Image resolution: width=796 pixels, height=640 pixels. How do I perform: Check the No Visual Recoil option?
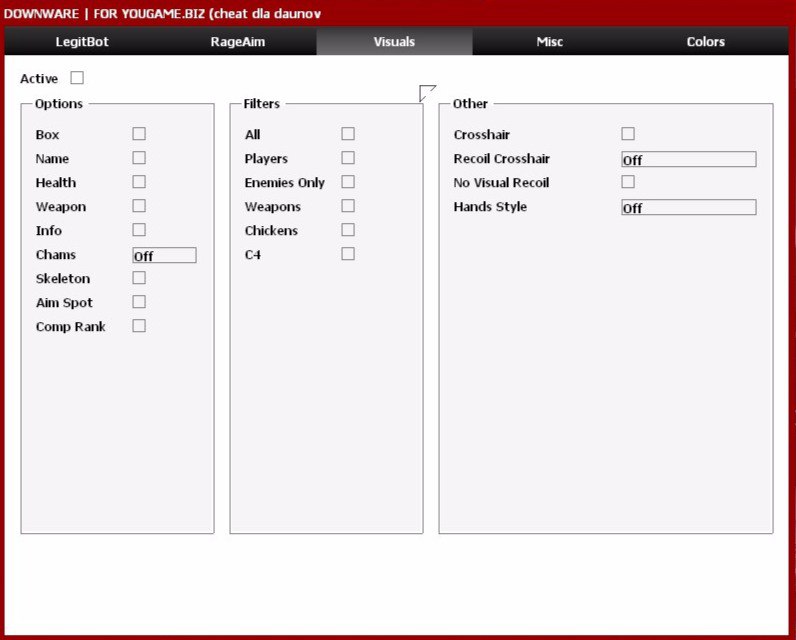pyautogui.click(x=628, y=182)
